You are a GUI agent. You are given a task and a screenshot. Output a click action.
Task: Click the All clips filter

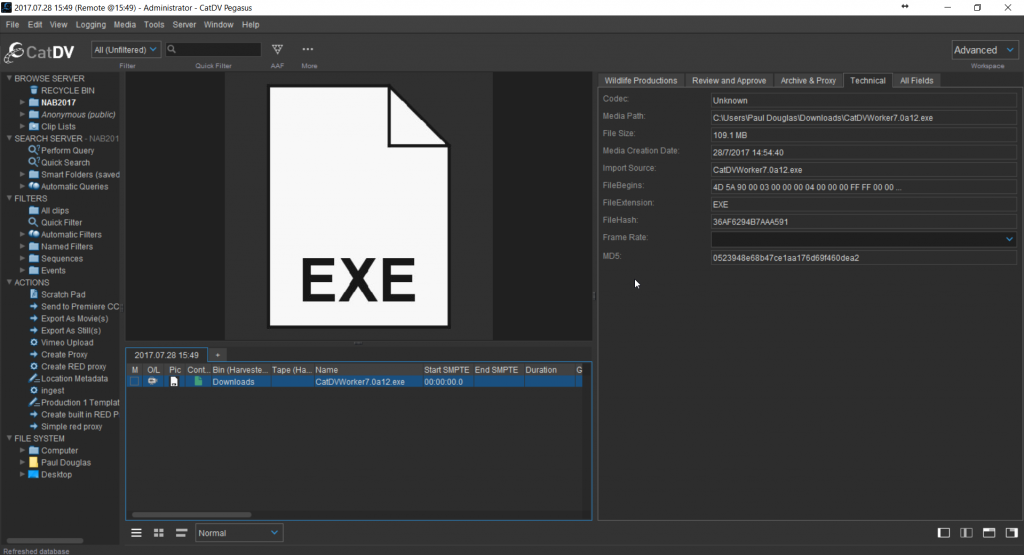[x=55, y=211]
